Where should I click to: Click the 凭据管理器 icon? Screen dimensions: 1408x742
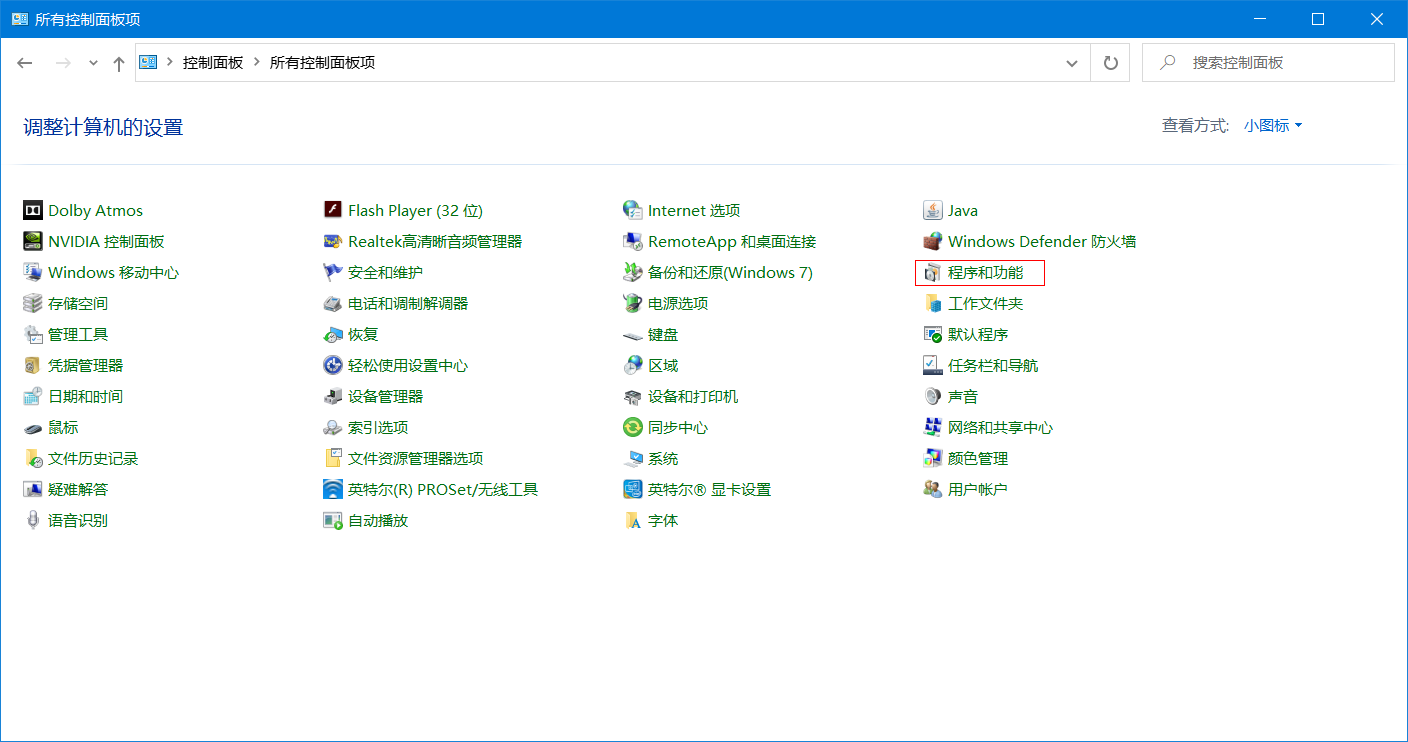33,365
